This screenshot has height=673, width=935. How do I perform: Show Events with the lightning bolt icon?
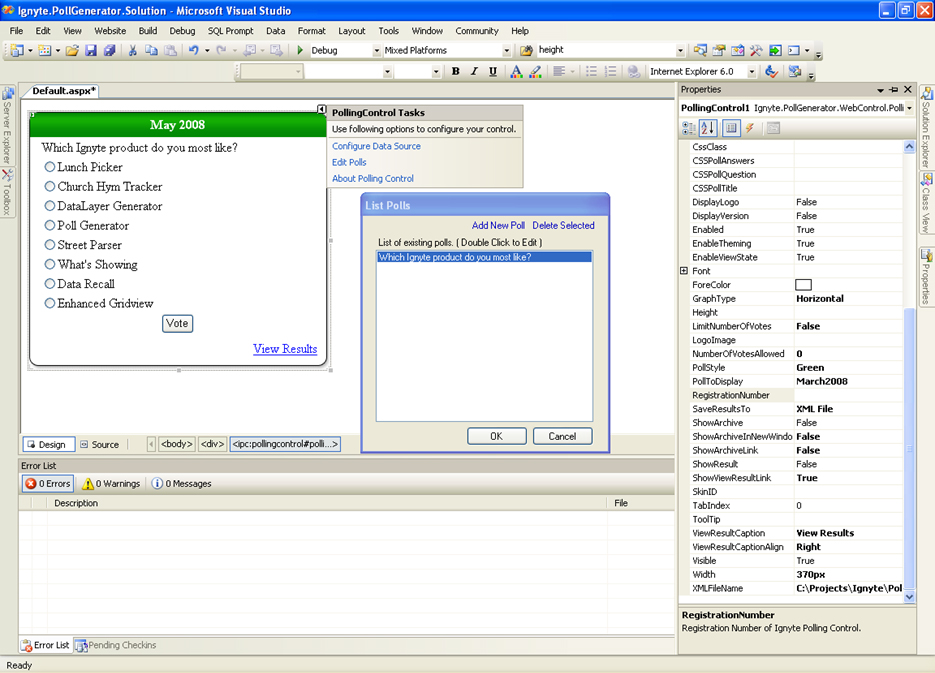750,128
